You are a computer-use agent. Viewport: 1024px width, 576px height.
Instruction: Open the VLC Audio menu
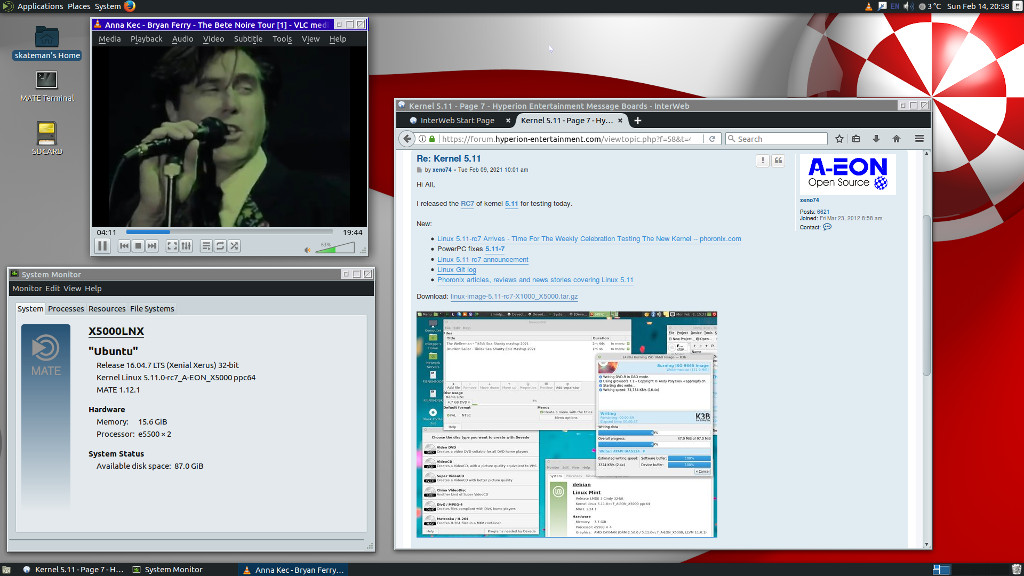(x=182, y=39)
